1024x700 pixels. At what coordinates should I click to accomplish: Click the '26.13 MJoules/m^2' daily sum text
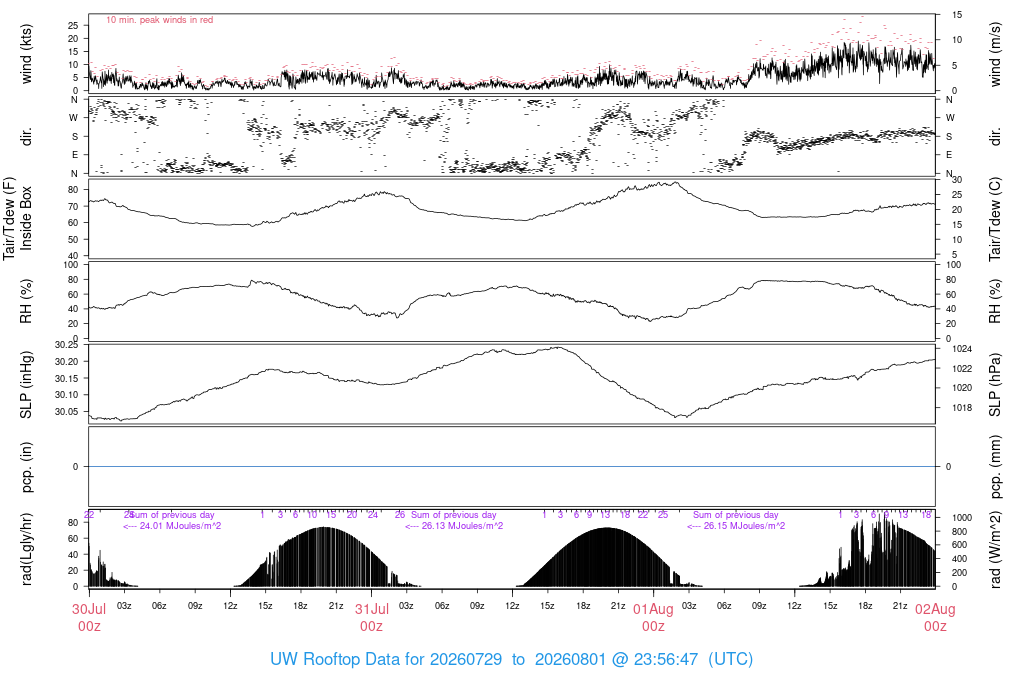pyautogui.click(x=454, y=526)
